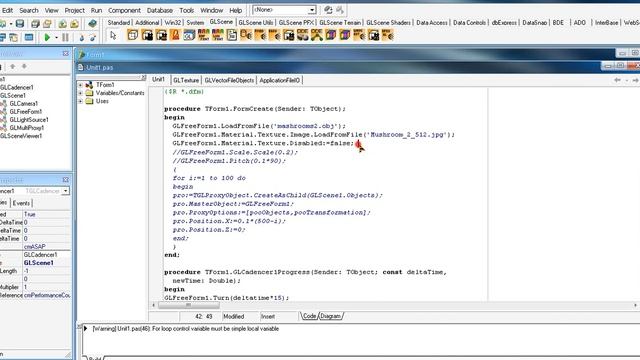Open Run button dropdown arrow
This screenshot has height=360, width=640.
pyautogui.click(x=56, y=38)
